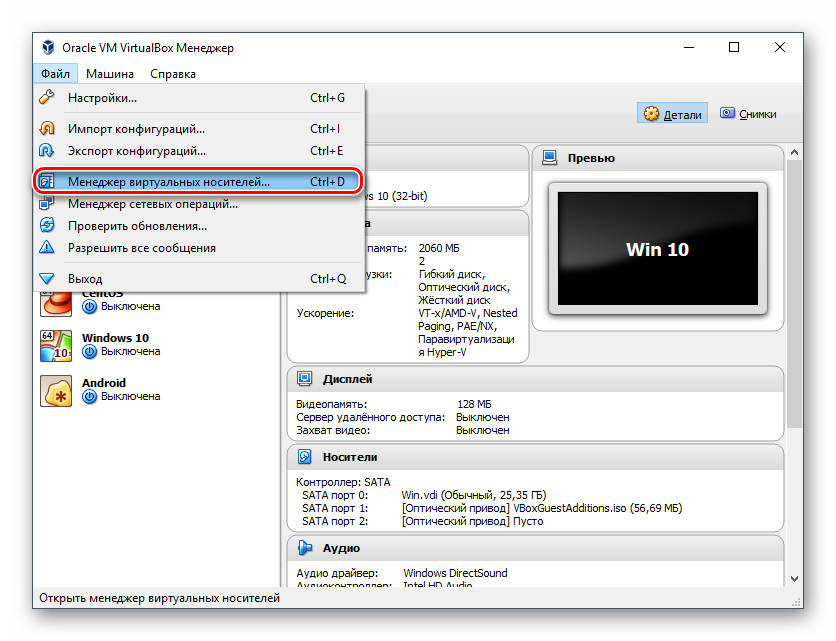Screen dimensions: 836x641
Task: Click the monitor icon beside Превью
Action: click(550, 158)
